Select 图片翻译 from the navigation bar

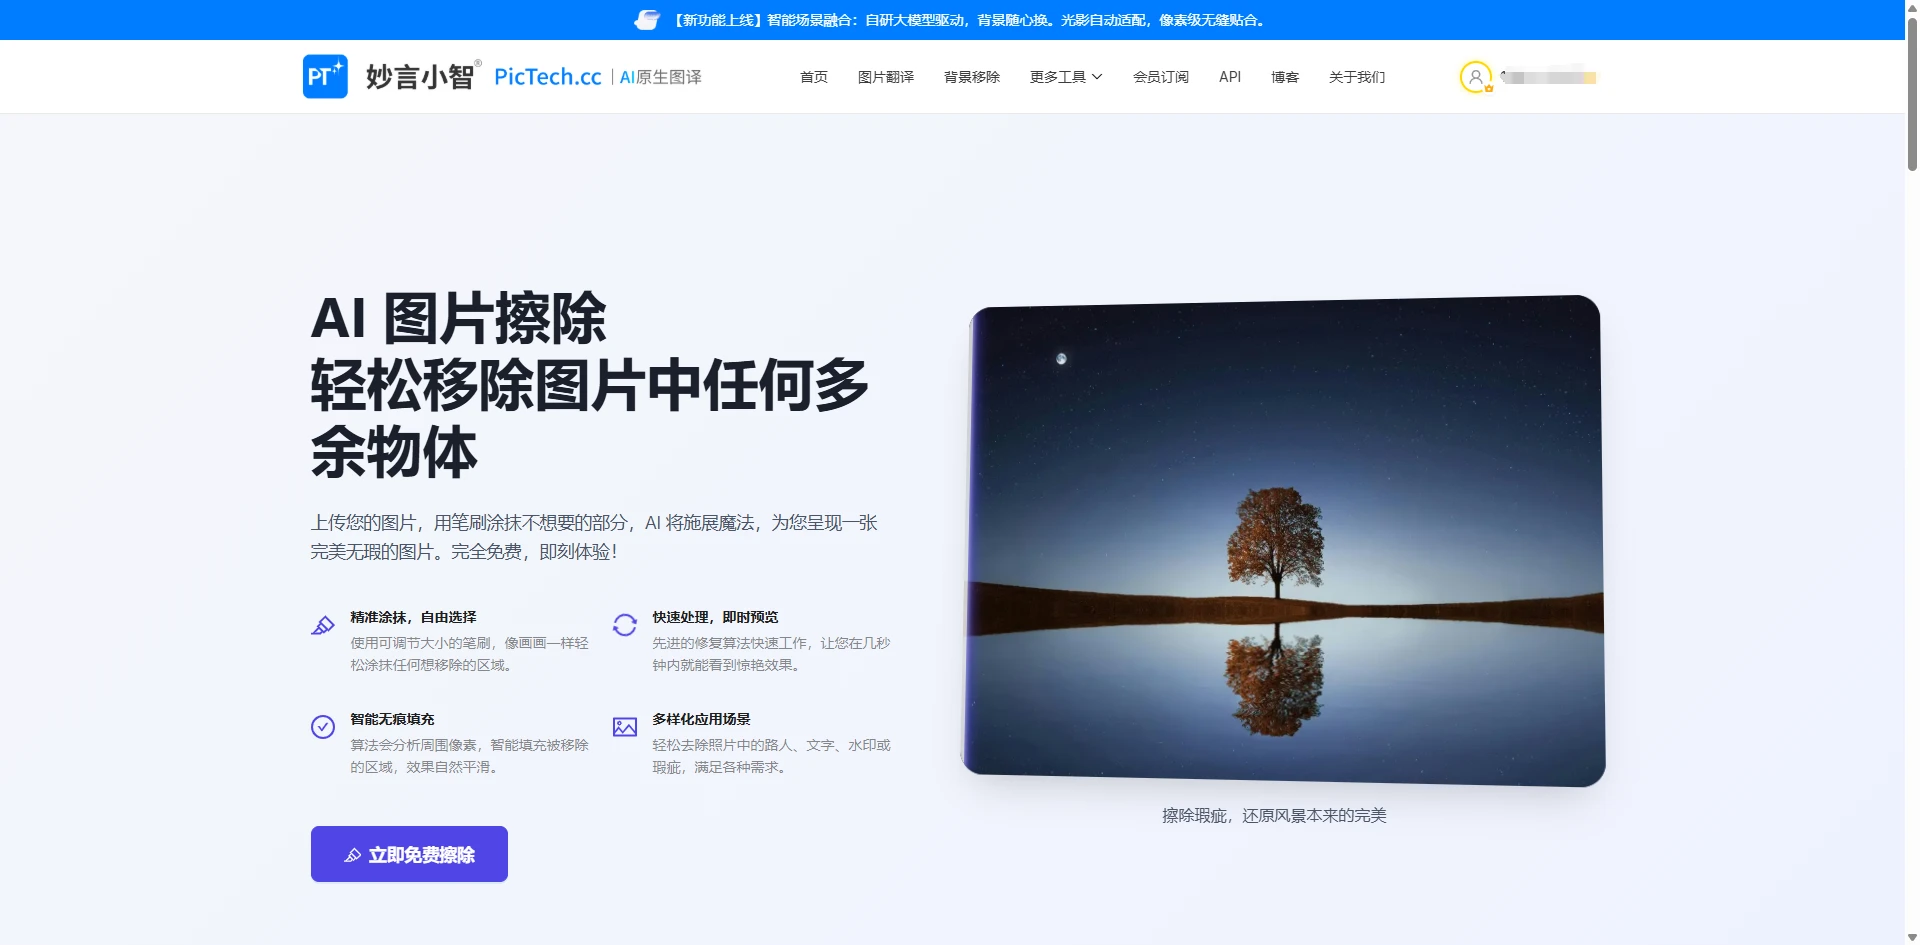(x=886, y=76)
